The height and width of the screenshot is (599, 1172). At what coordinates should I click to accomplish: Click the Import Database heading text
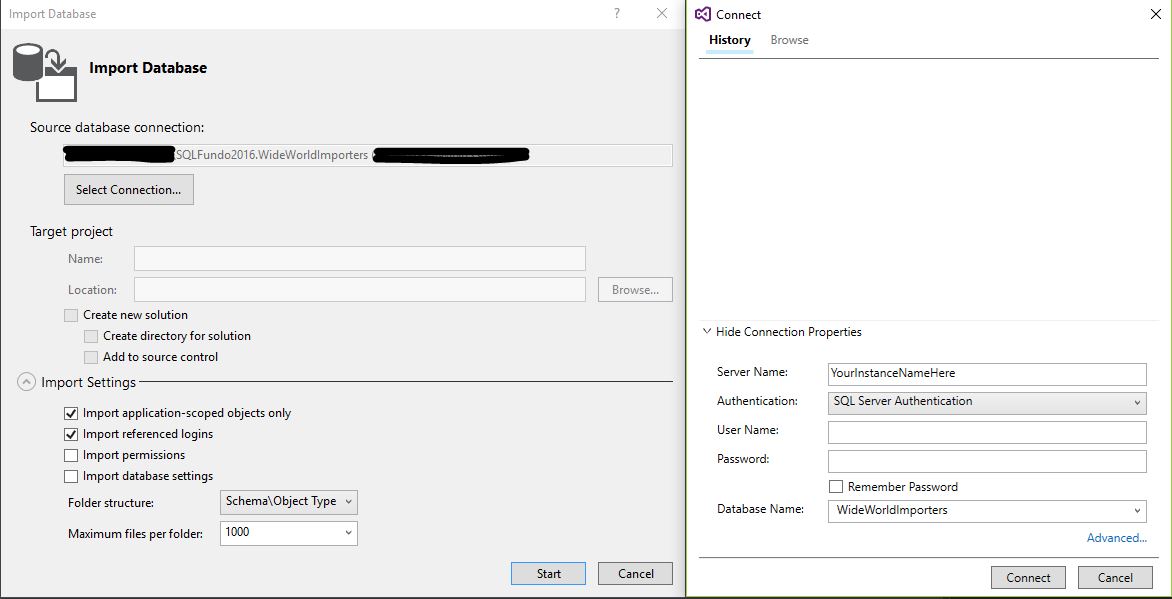148,68
